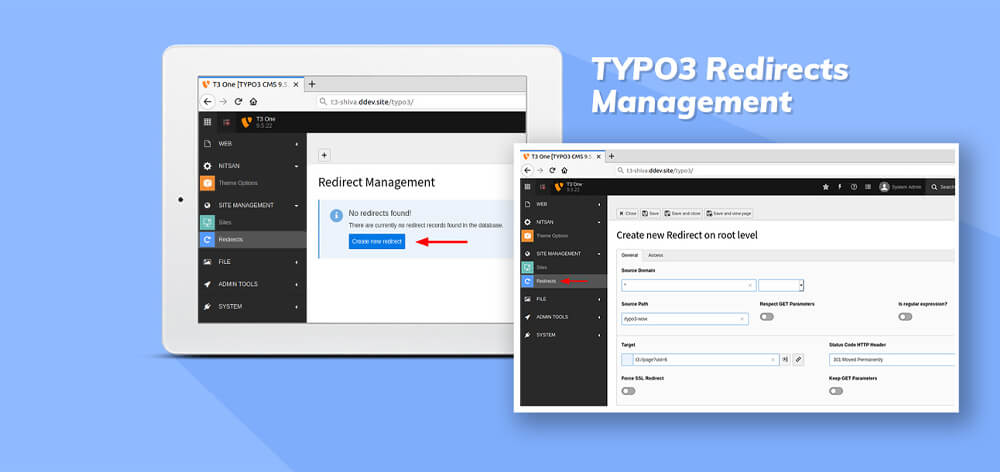The width and height of the screenshot is (1000, 472).
Task: Click plus add button in tablet window docheader
Action: (x=324, y=155)
